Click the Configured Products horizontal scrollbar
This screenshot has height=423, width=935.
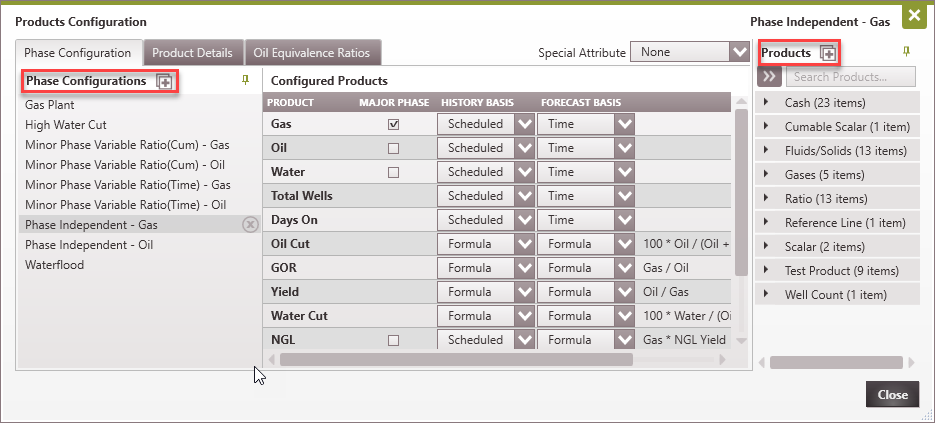[x=456, y=359]
